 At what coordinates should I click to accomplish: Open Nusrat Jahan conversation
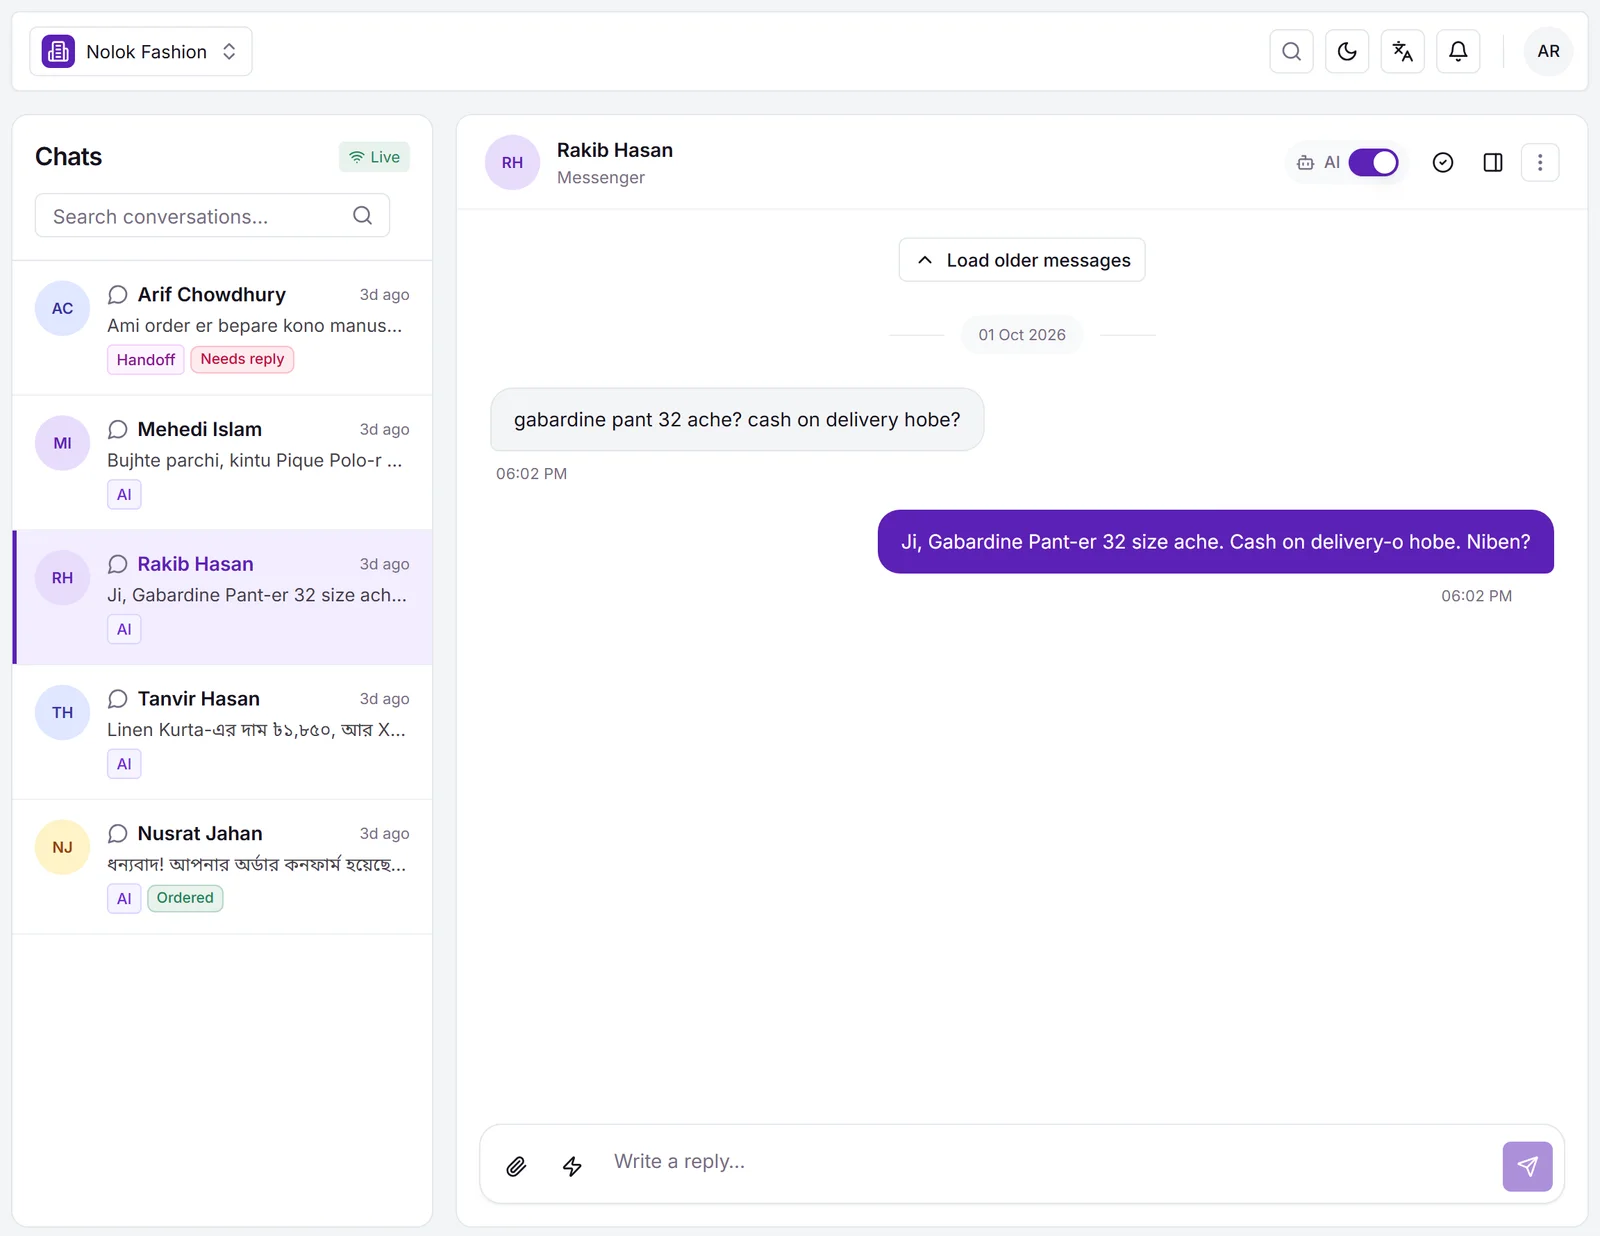222,867
